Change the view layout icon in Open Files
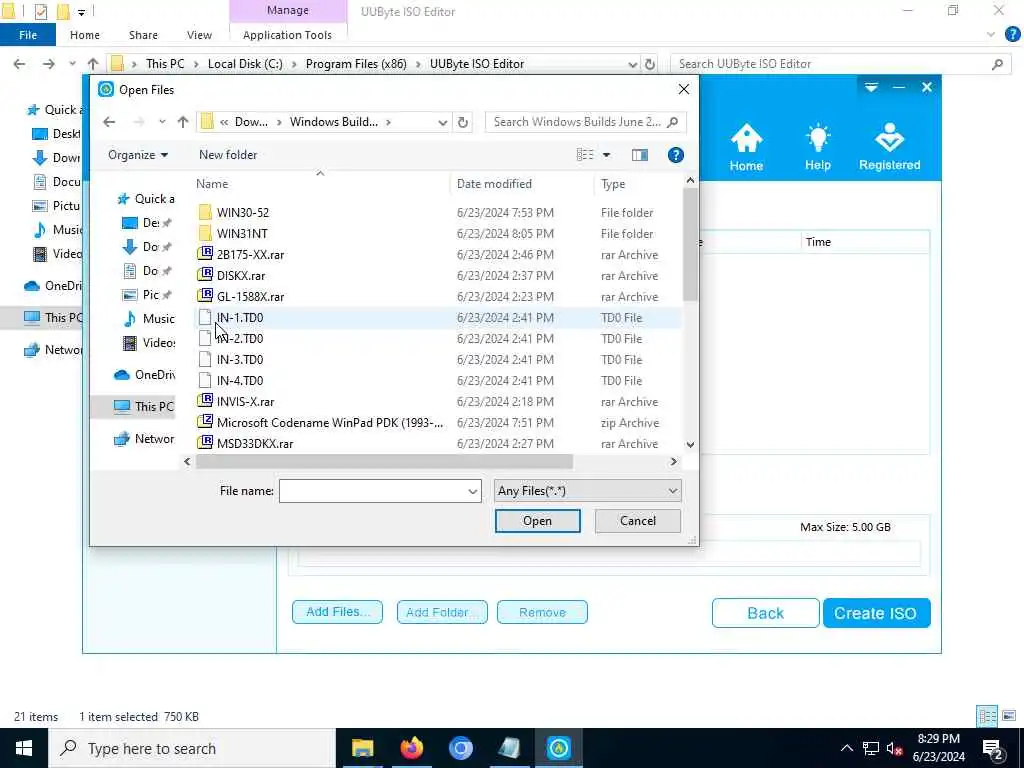The image size is (1024, 768). tap(584, 155)
